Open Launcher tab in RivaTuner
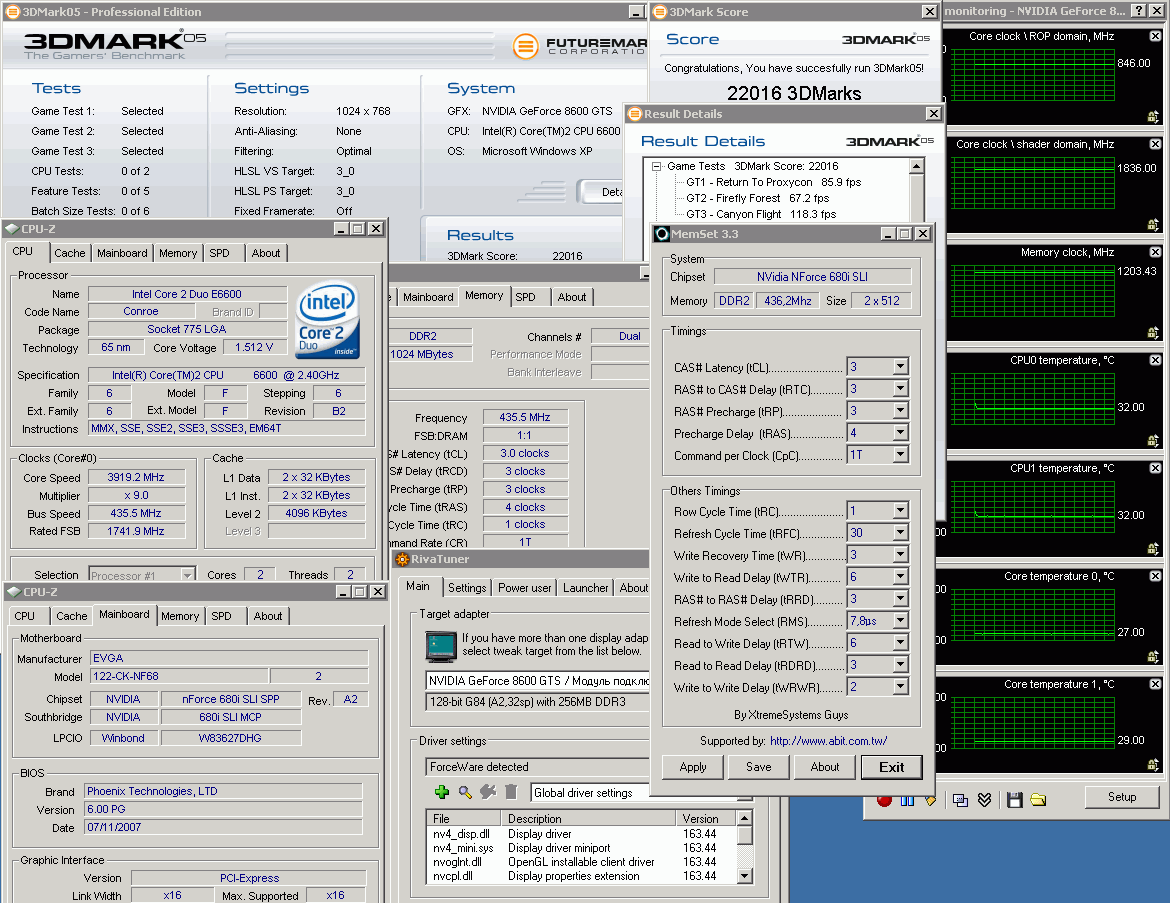 (x=586, y=587)
